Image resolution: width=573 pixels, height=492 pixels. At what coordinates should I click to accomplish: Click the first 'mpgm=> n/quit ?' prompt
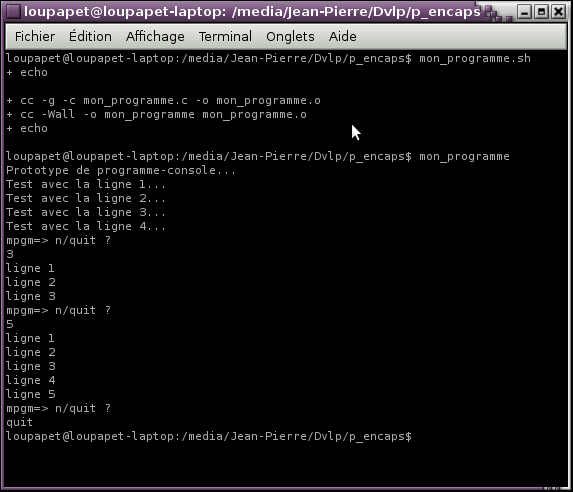coord(58,241)
